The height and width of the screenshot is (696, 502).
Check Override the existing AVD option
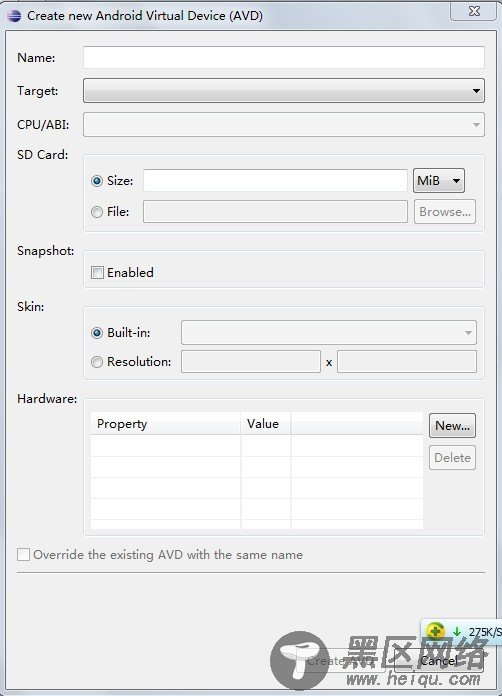coord(24,554)
